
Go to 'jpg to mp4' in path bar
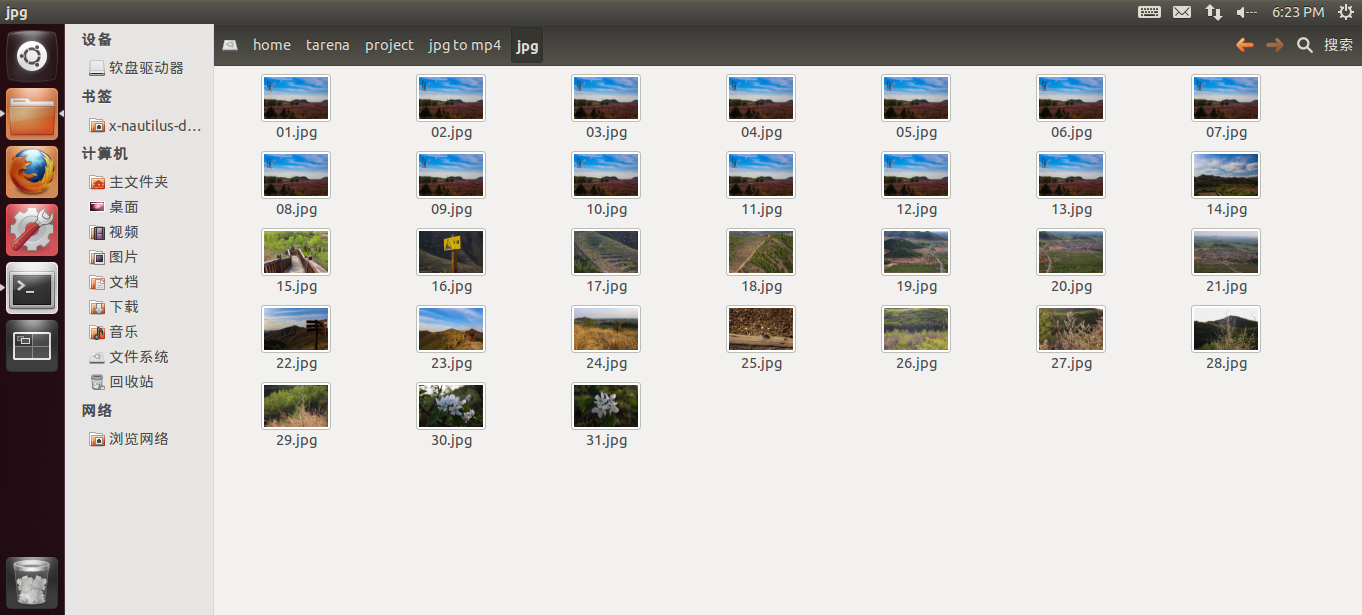coord(465,45)
